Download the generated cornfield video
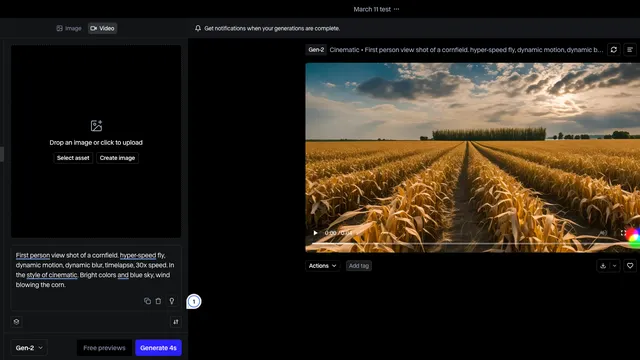 click(603, 266)
